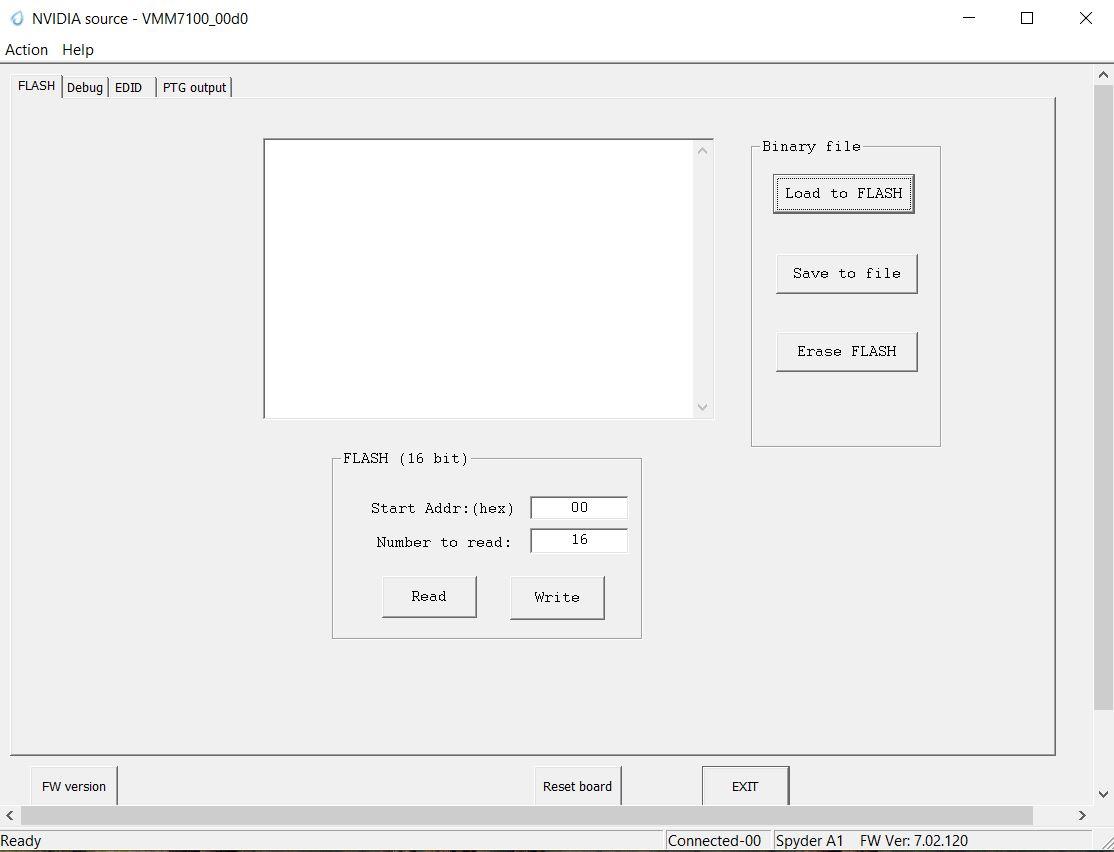Select the FLASH tab
The height and width of the screenshot is (852, 1114).
pyautogui.click(x=35, y=85)
